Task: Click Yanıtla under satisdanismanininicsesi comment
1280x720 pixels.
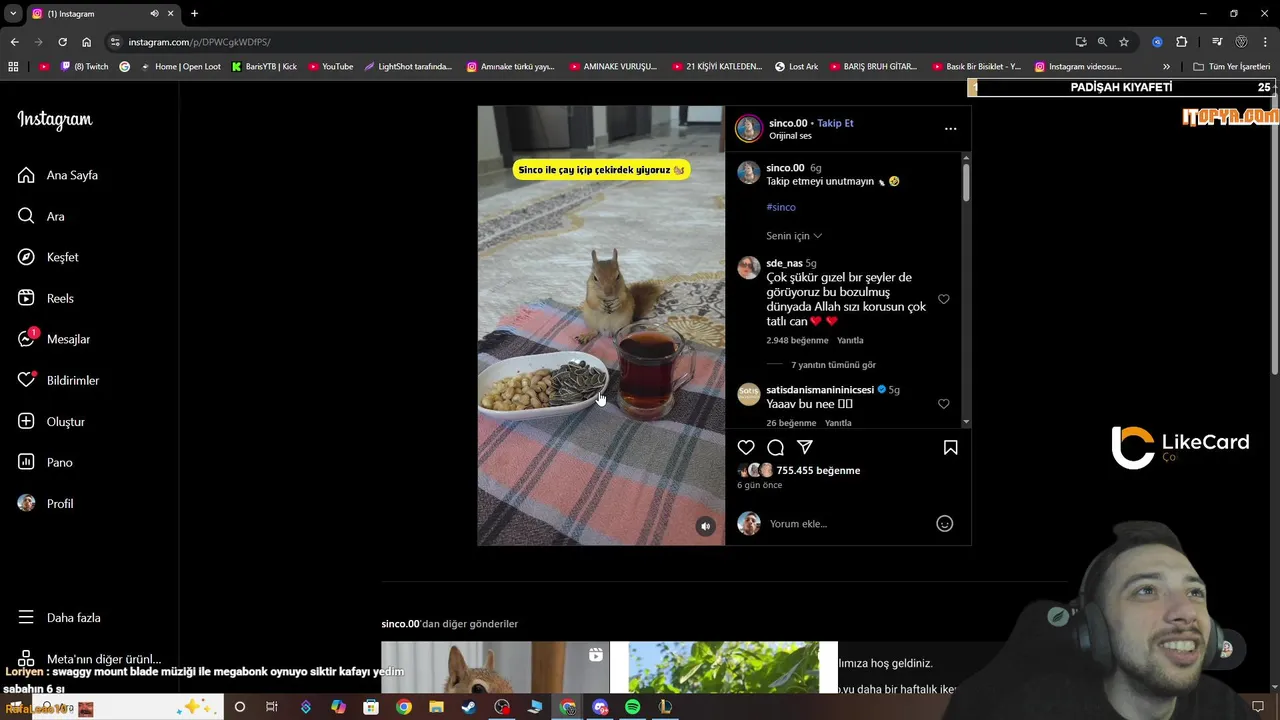Action: pos(838,423)
